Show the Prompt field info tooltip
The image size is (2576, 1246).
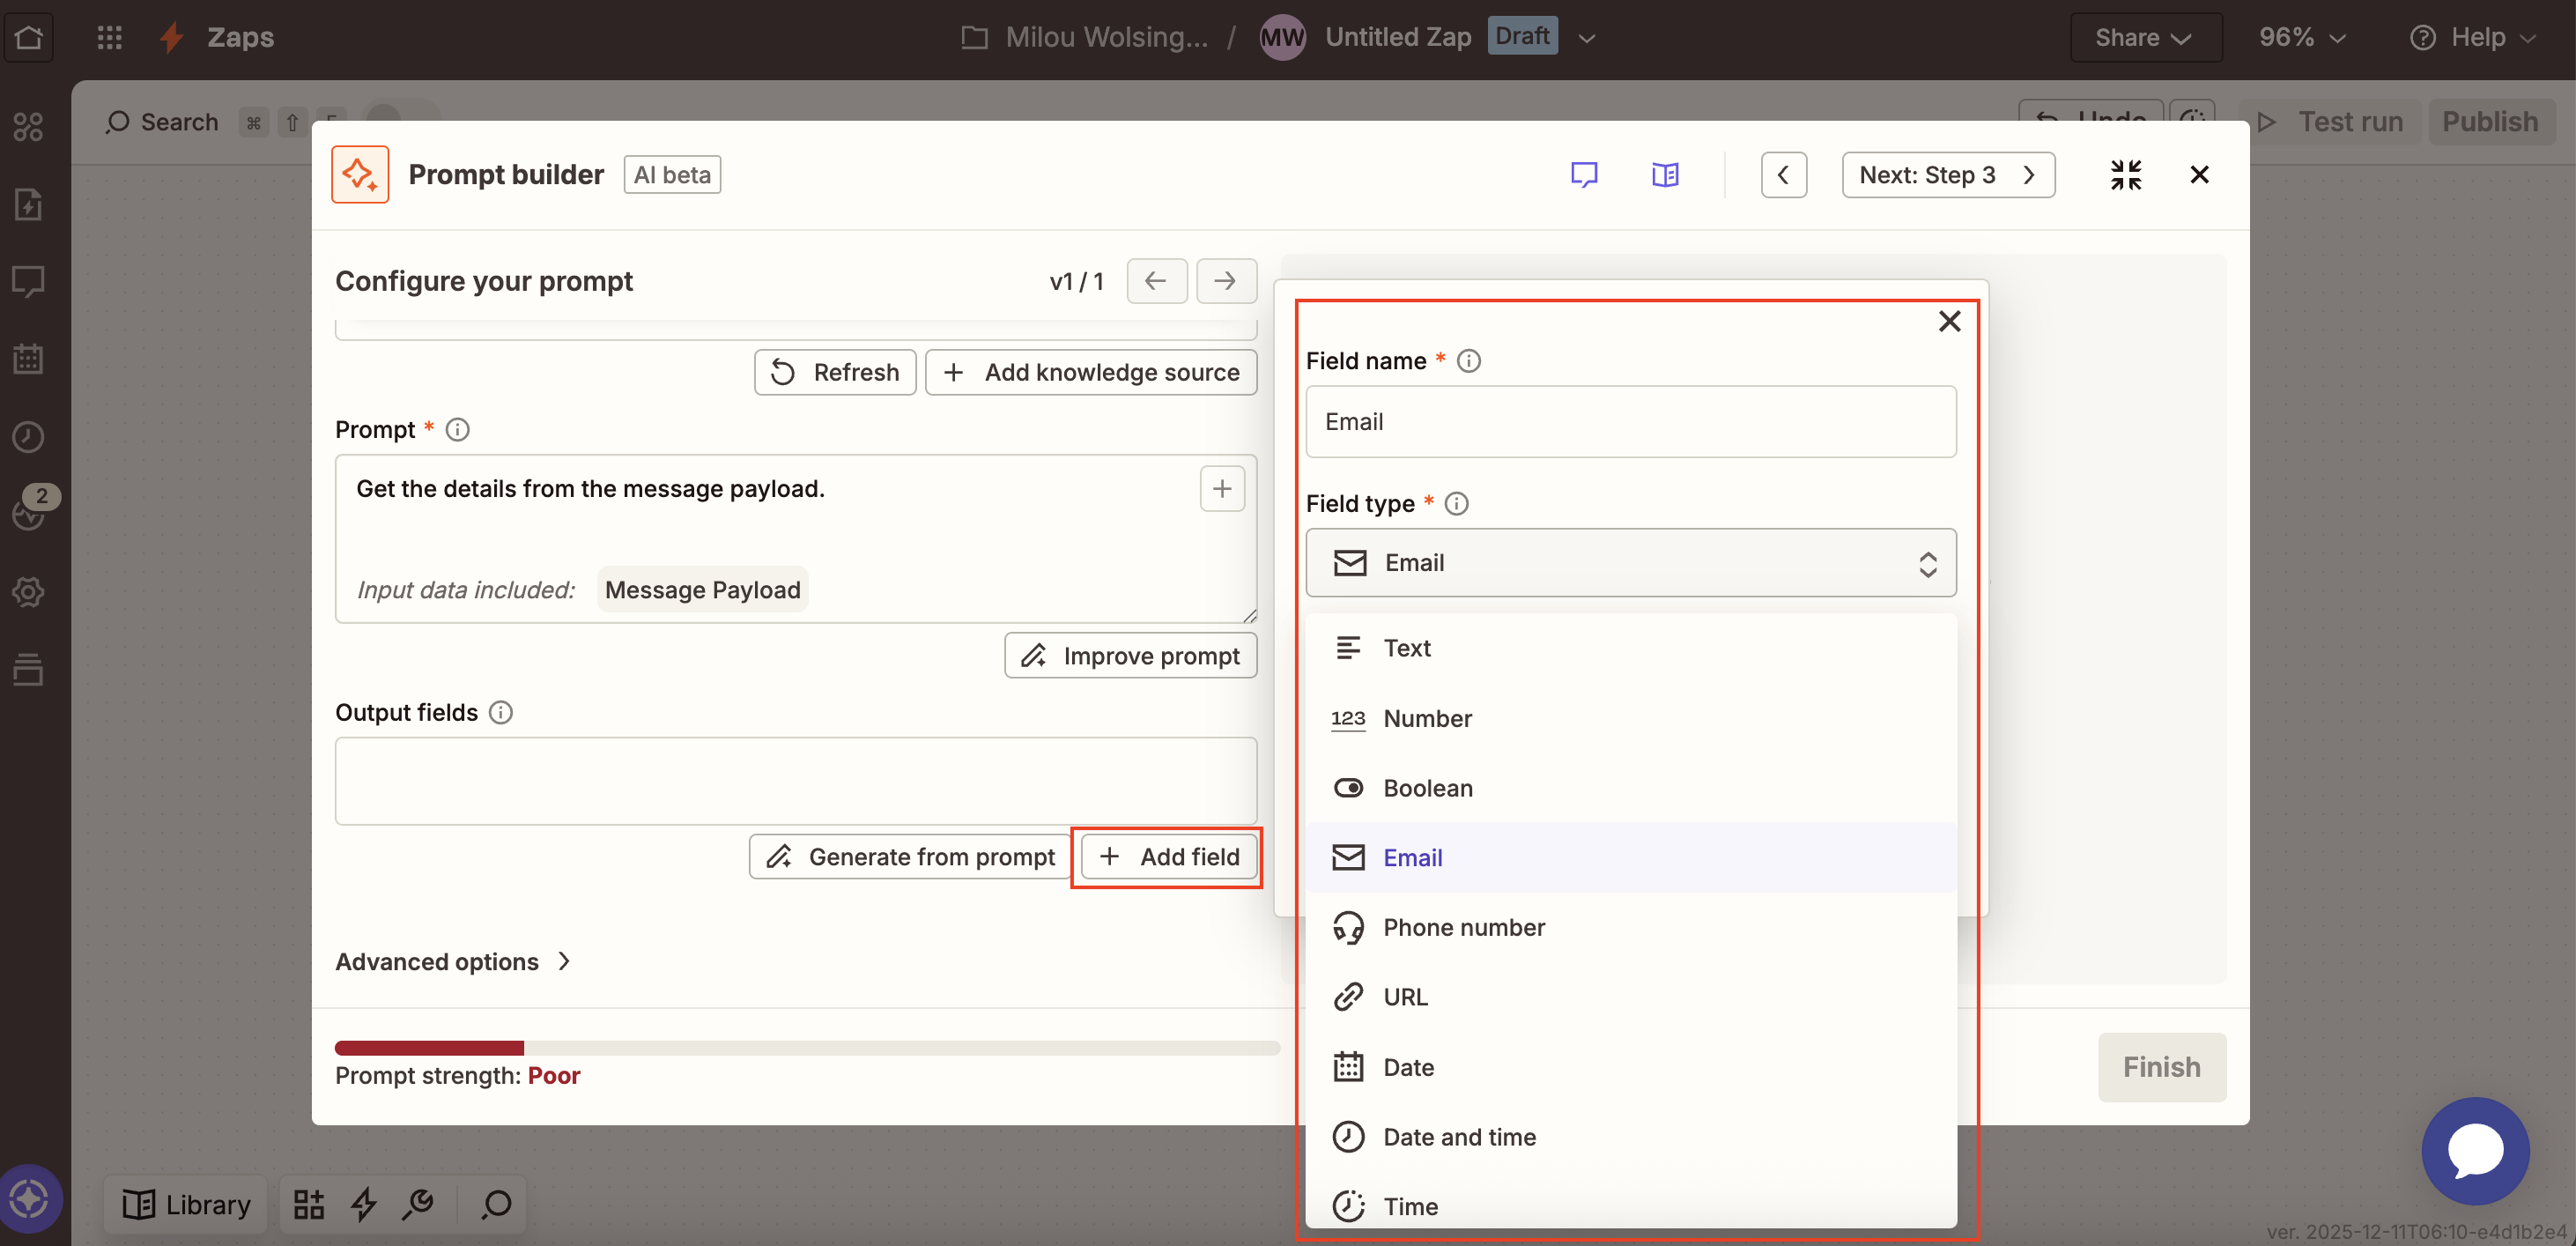(x=457, y=429)
